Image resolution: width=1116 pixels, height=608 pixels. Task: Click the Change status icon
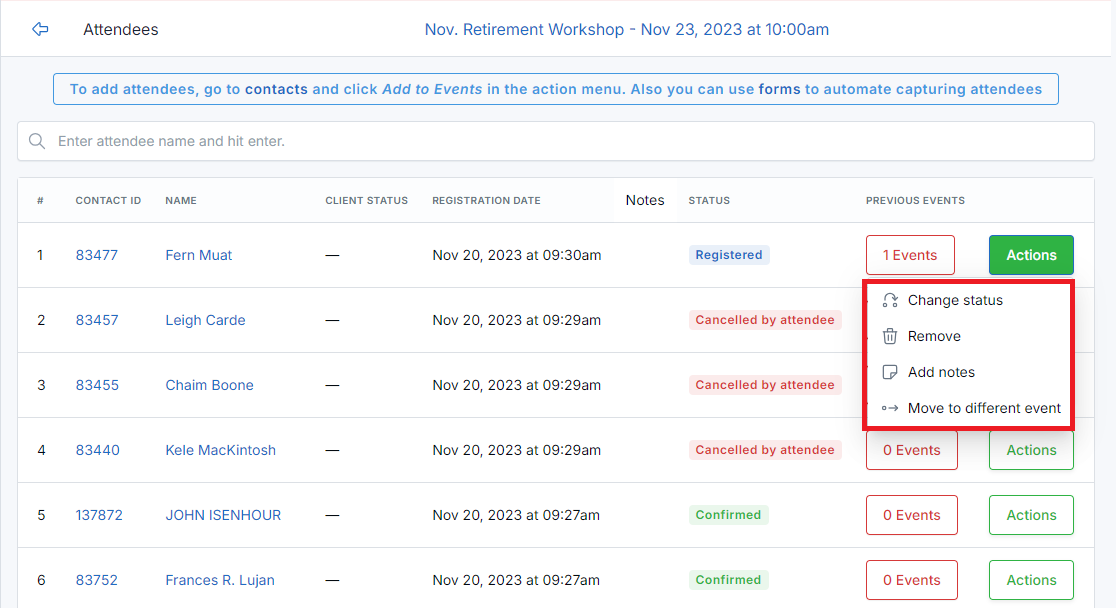[890, 300]
